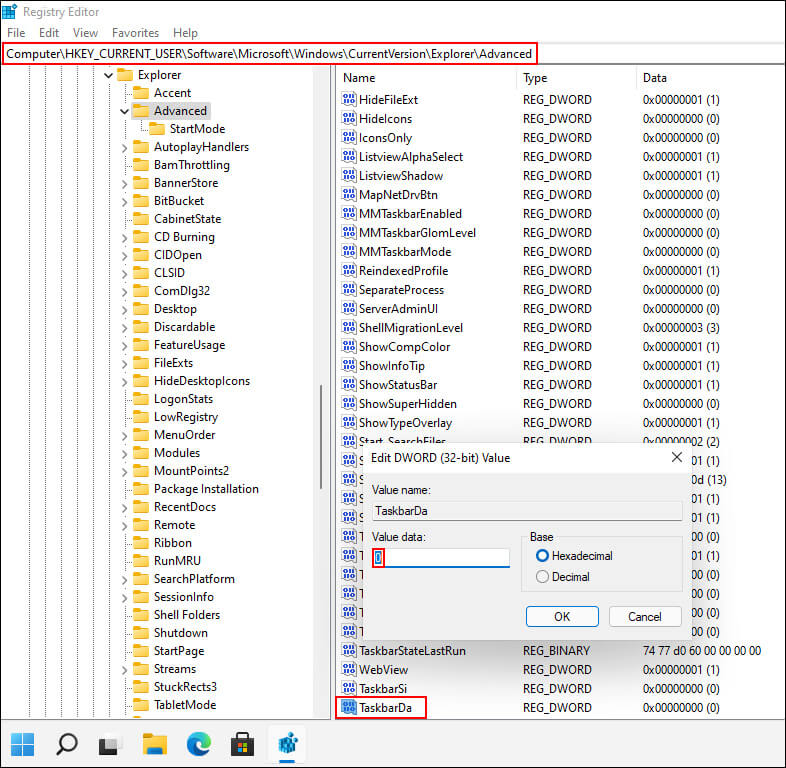The image size is (786, 768).
Task: Click the ShowSuperHidden value icon
Action: point(348,404)
